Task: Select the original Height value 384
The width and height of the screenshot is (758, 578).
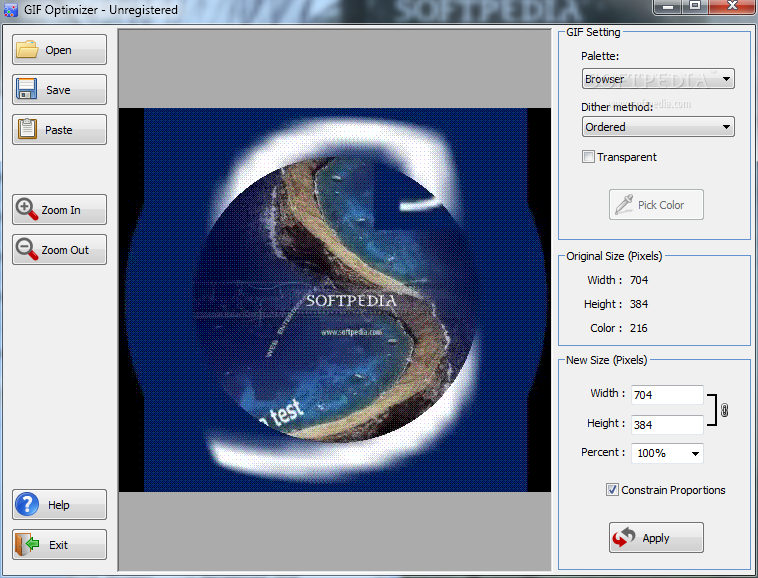Action: pyautogui.click(x=639, y=304)
